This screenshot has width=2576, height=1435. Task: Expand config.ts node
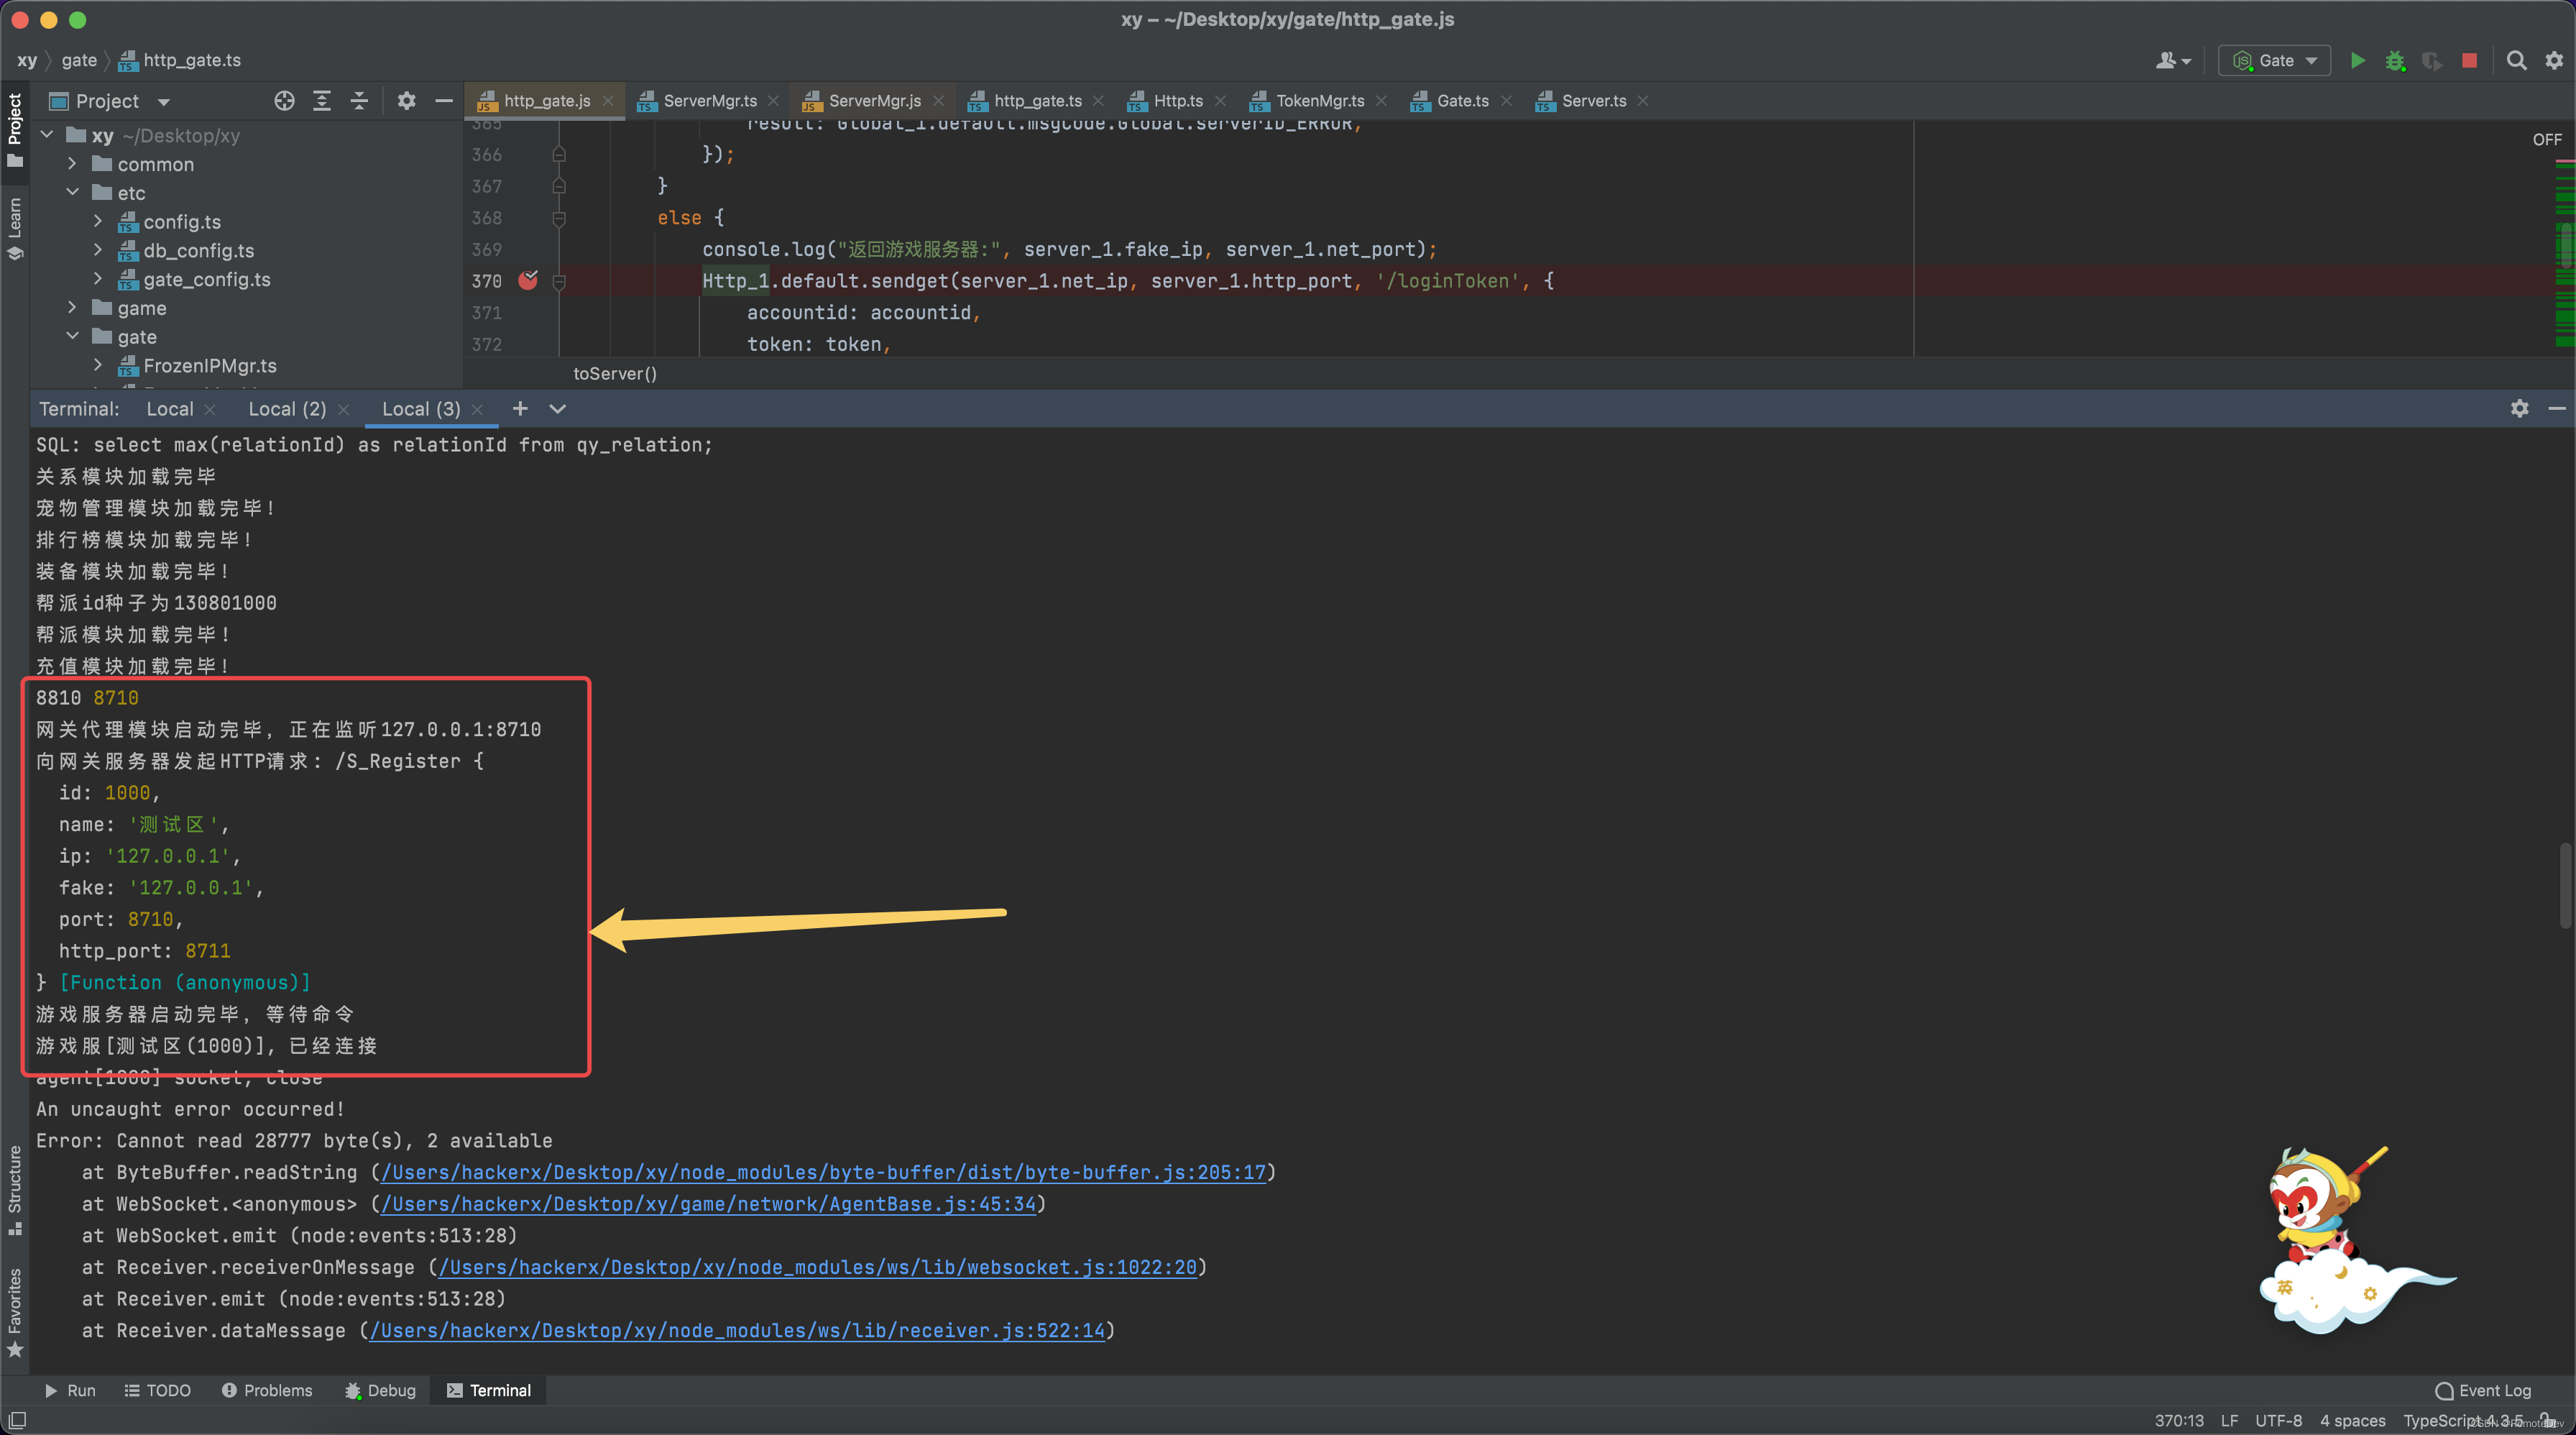pos(98,221)
